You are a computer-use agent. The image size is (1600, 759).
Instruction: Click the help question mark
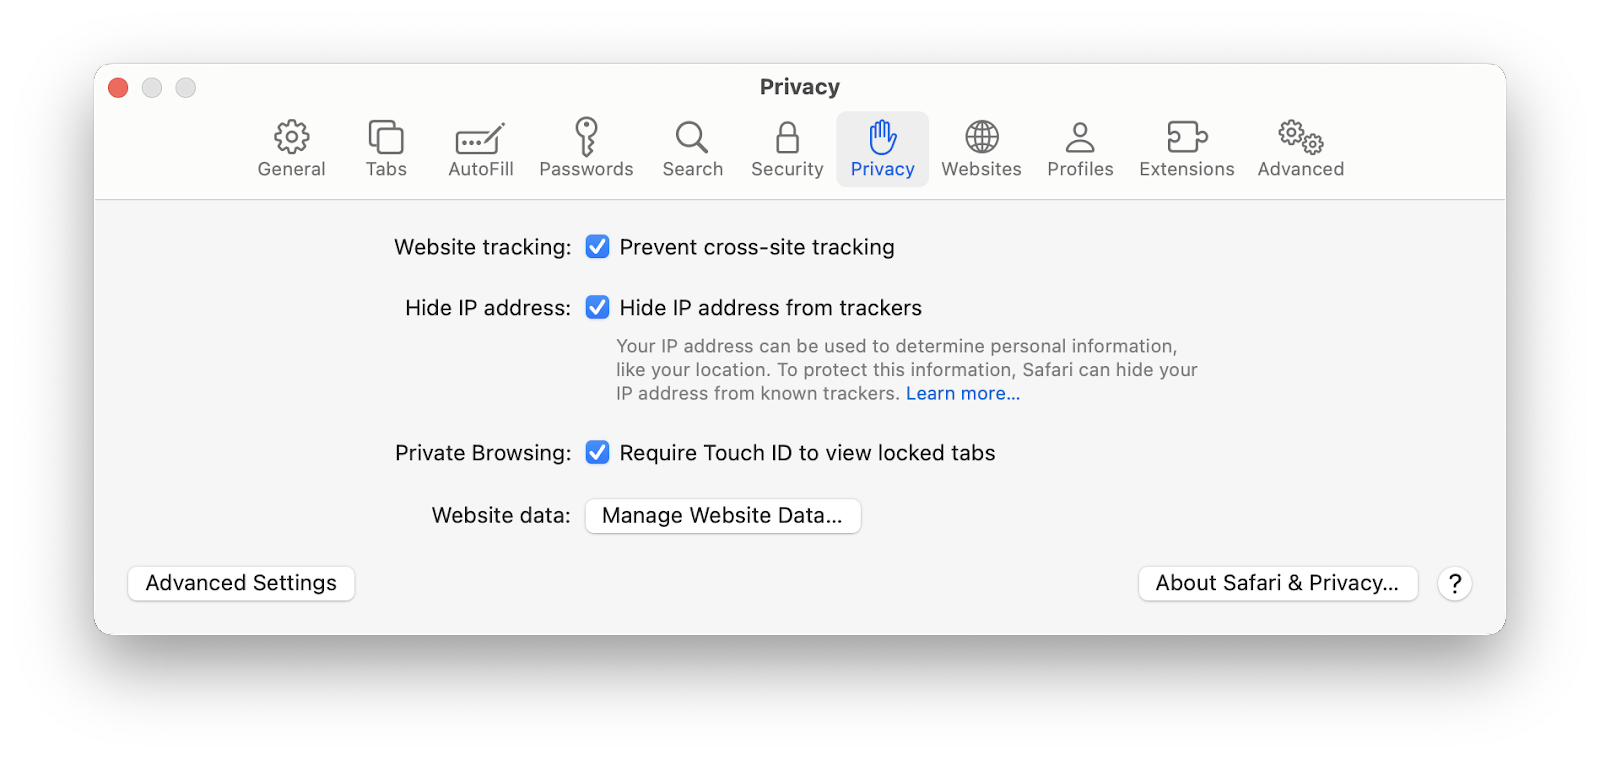click(1454, 584)
